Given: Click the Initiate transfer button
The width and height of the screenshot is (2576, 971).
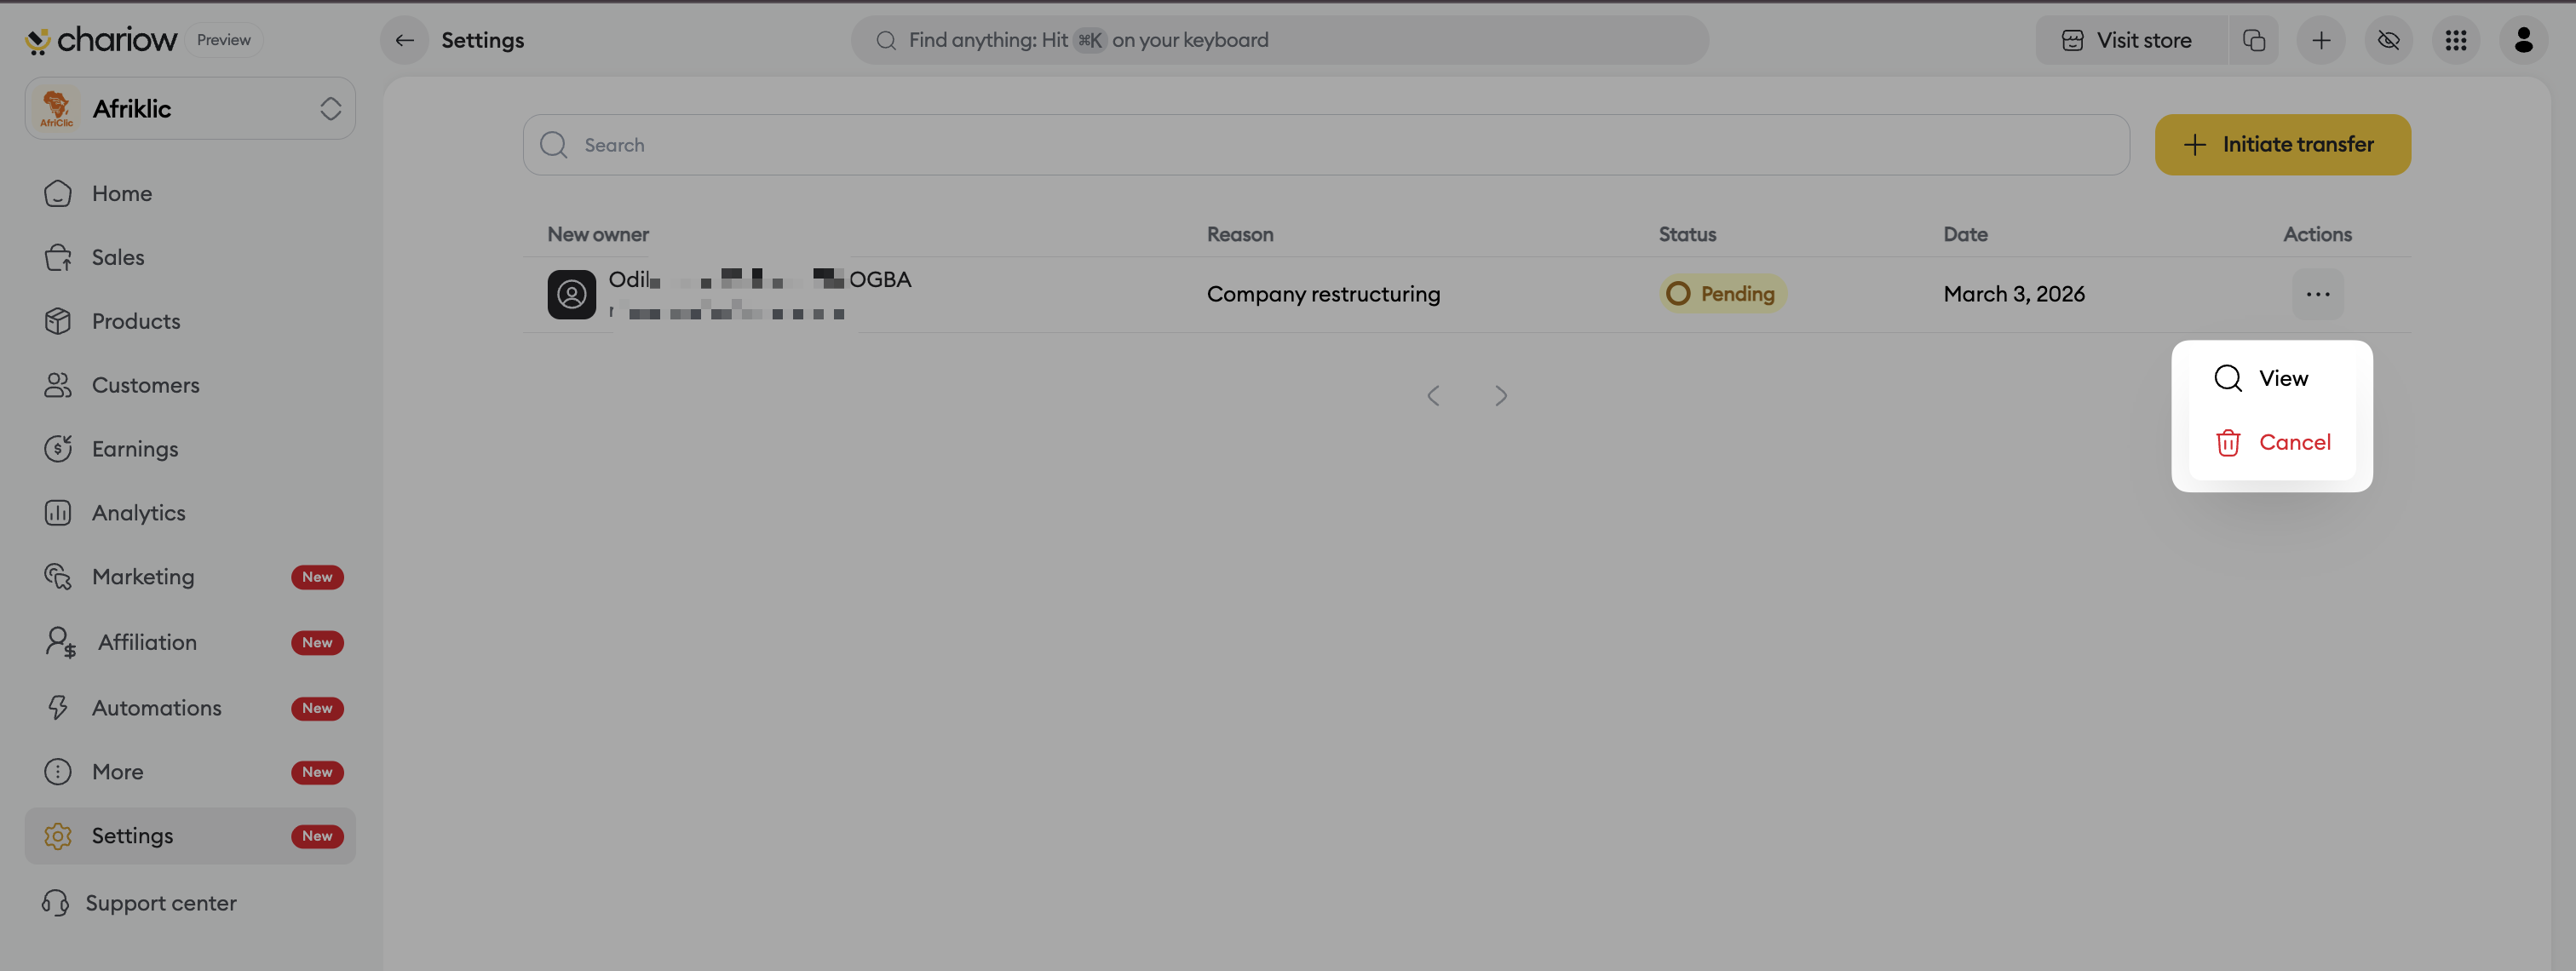Looking at the screenshot, I should 2282,145.
